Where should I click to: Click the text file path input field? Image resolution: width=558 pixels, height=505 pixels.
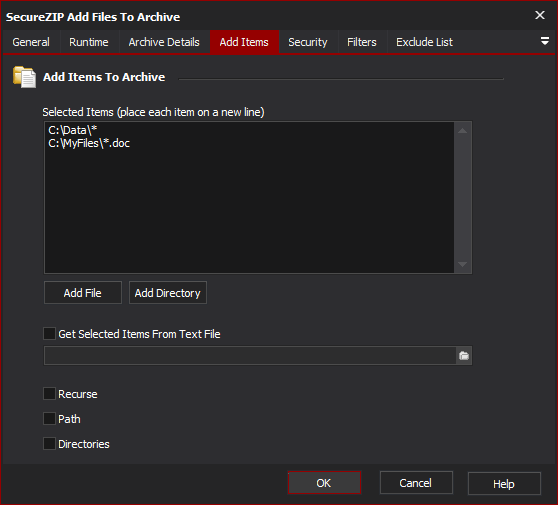tap(250, 356)
